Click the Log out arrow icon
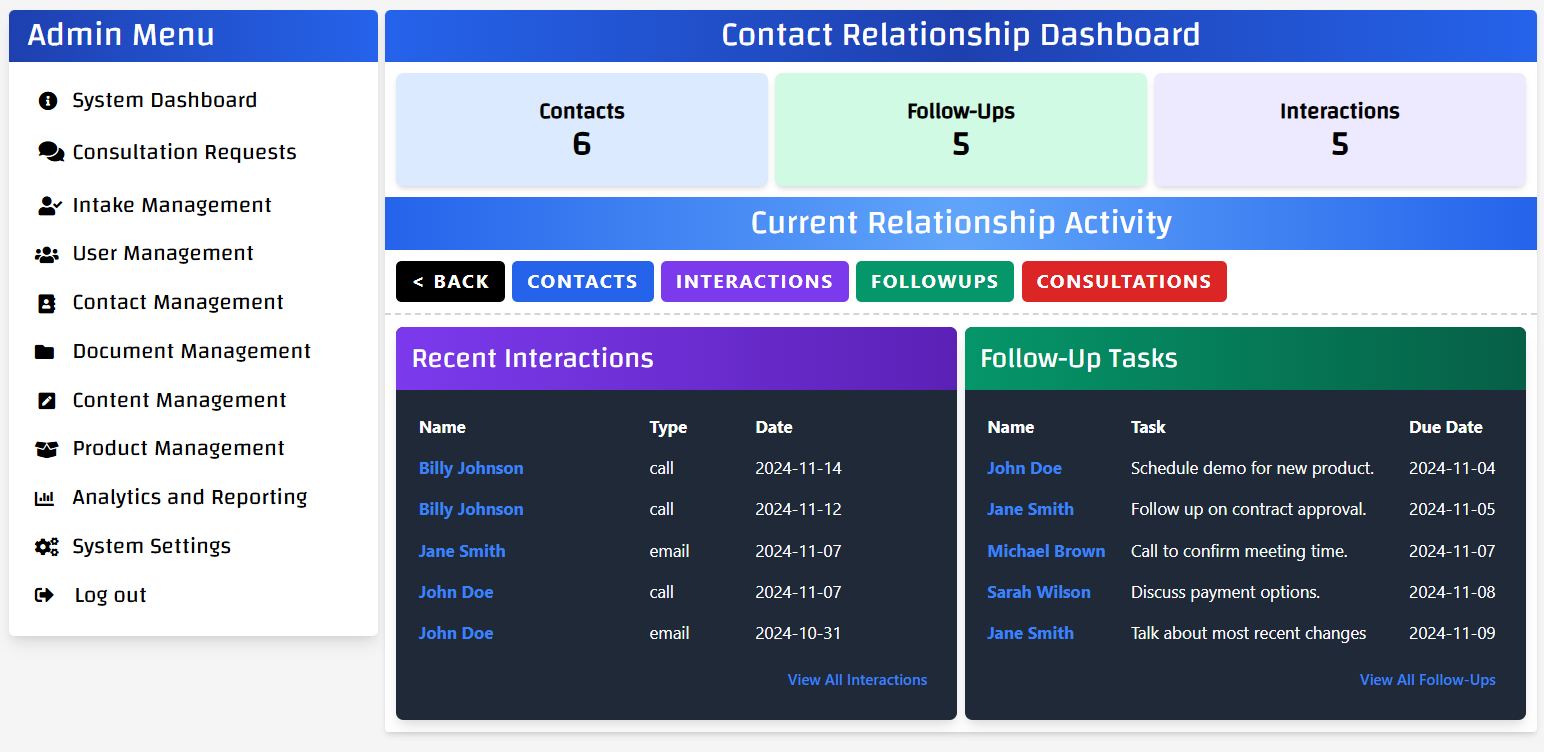 tap(45, 595)
